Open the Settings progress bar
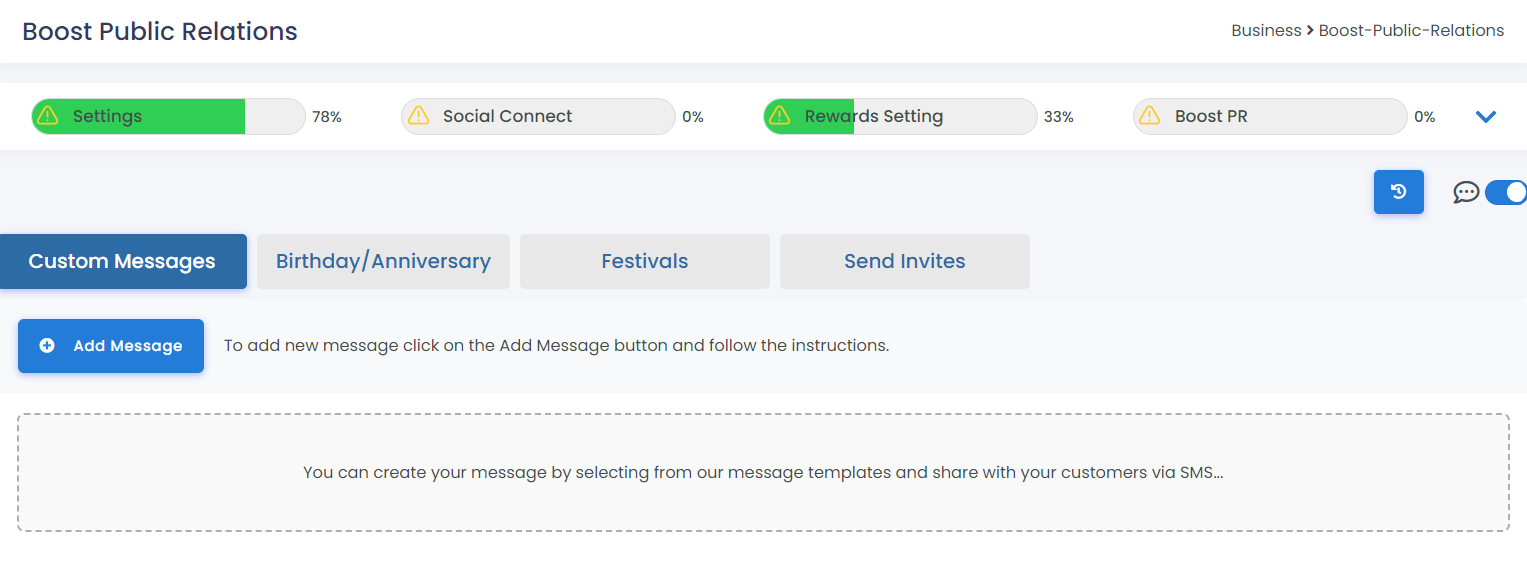Screen dimensions: 1527x565 [168, 116]
